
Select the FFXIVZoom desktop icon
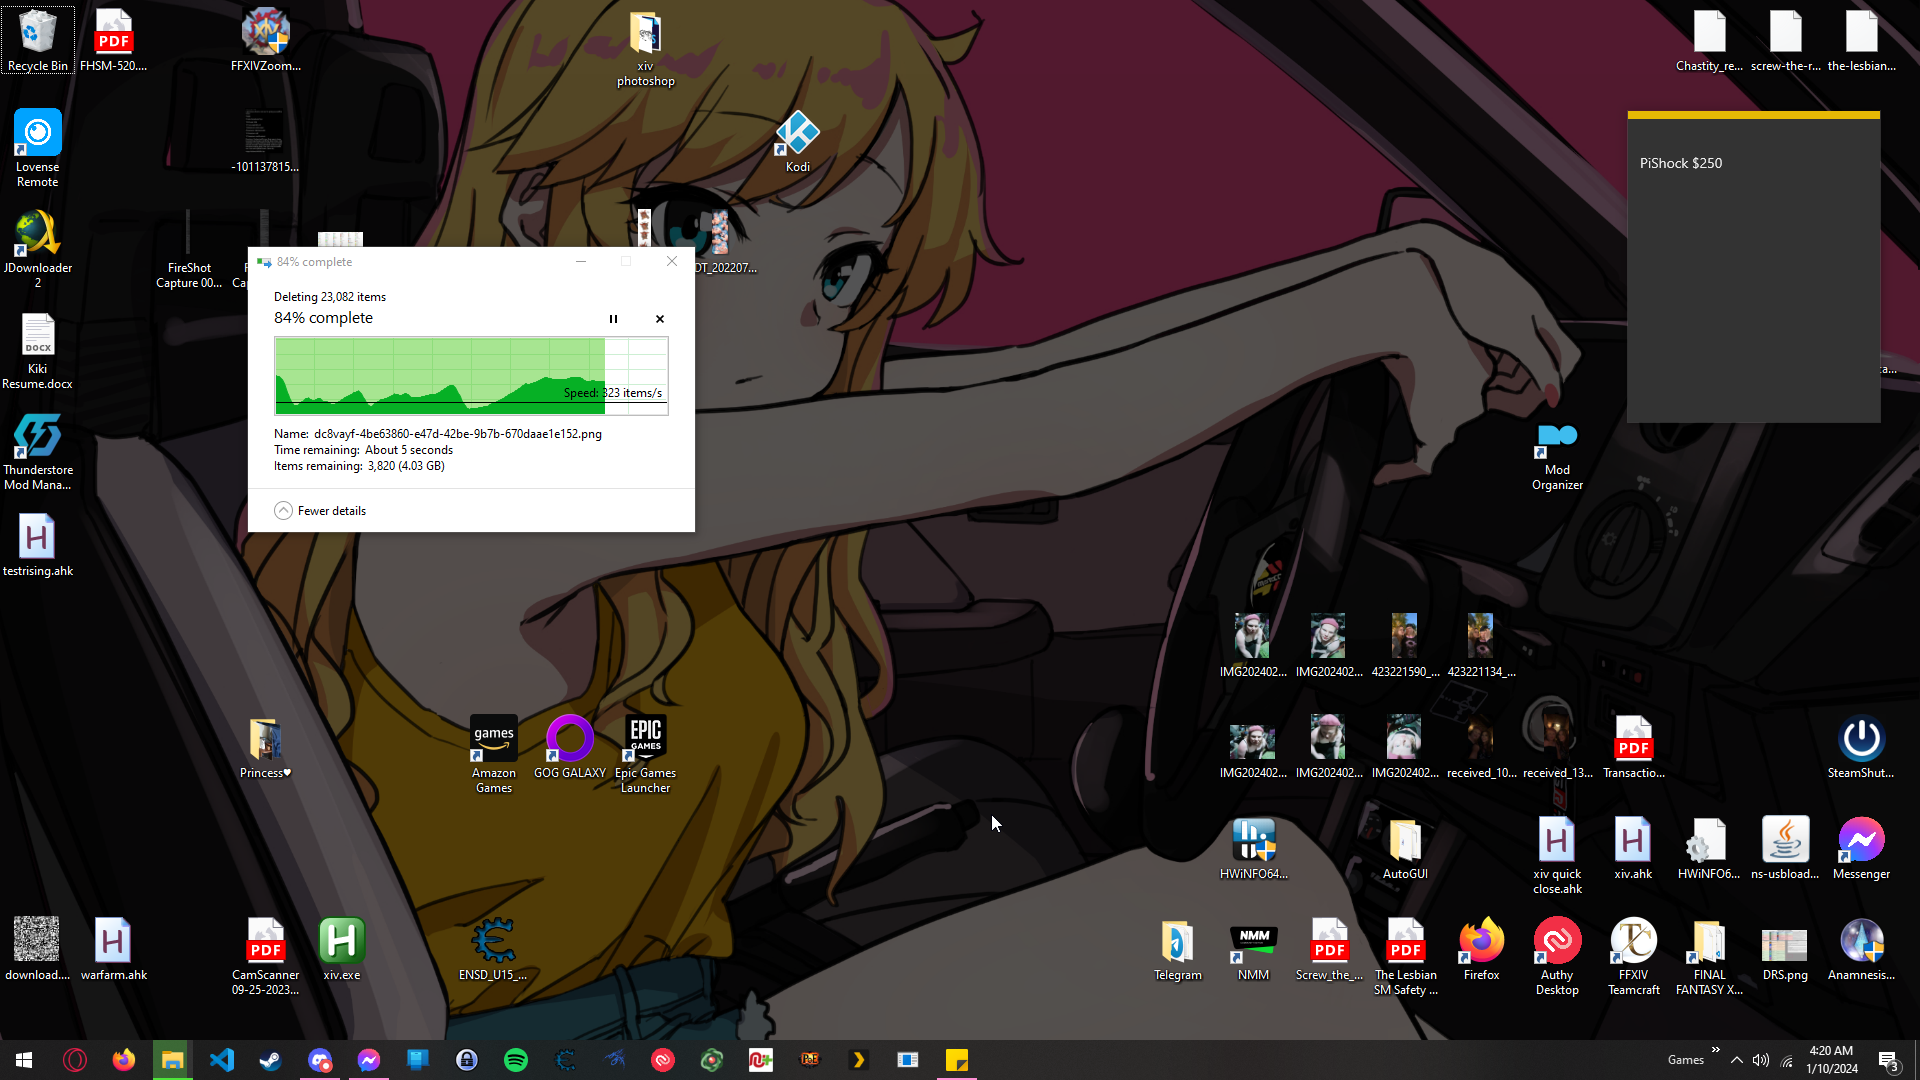tap(266, 40)
